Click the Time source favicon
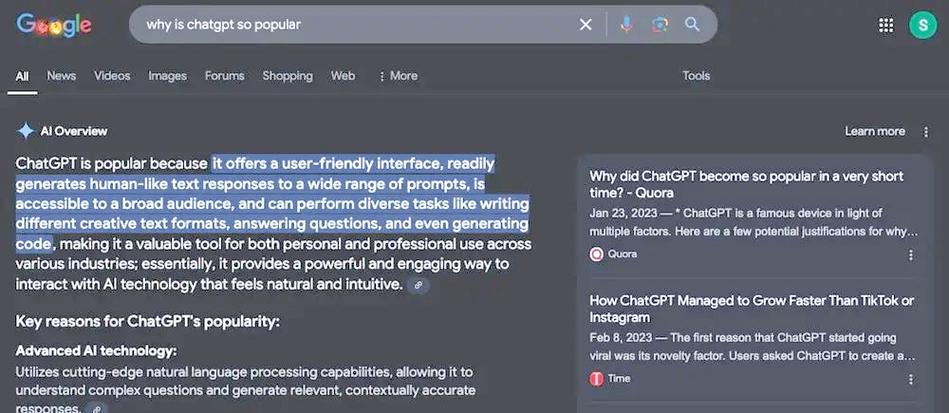This screenshot has height=413, width=949. 596,378
